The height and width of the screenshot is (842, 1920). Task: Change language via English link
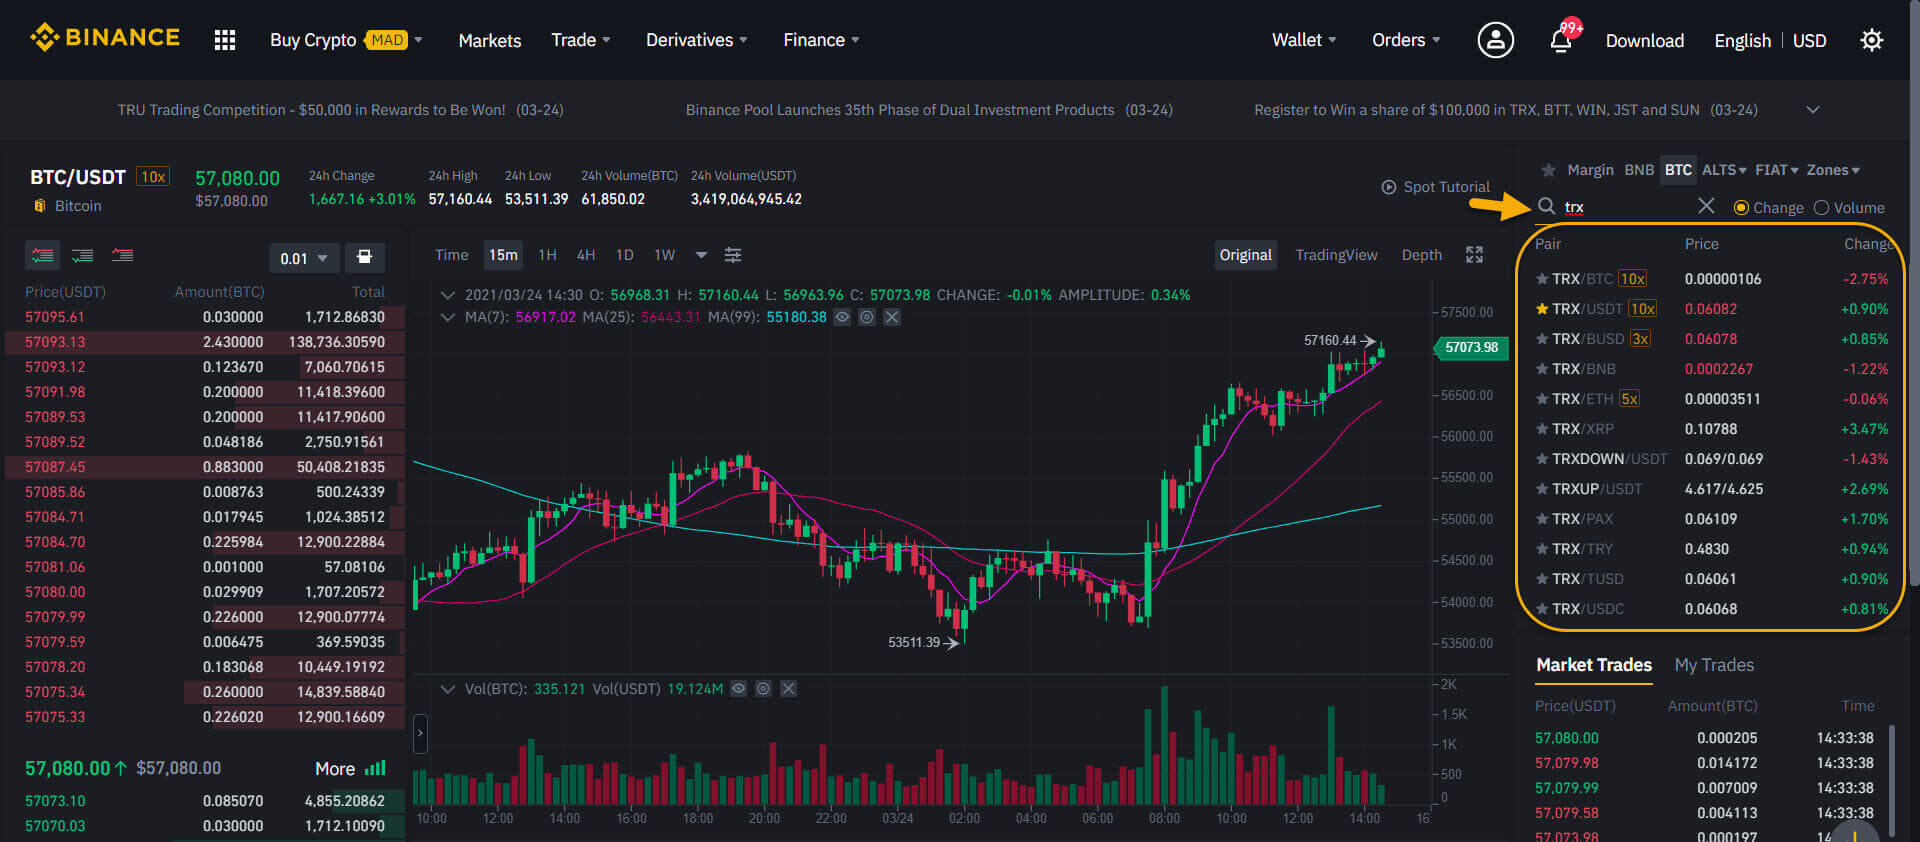pyautogui.click(x=1742, y=41)
